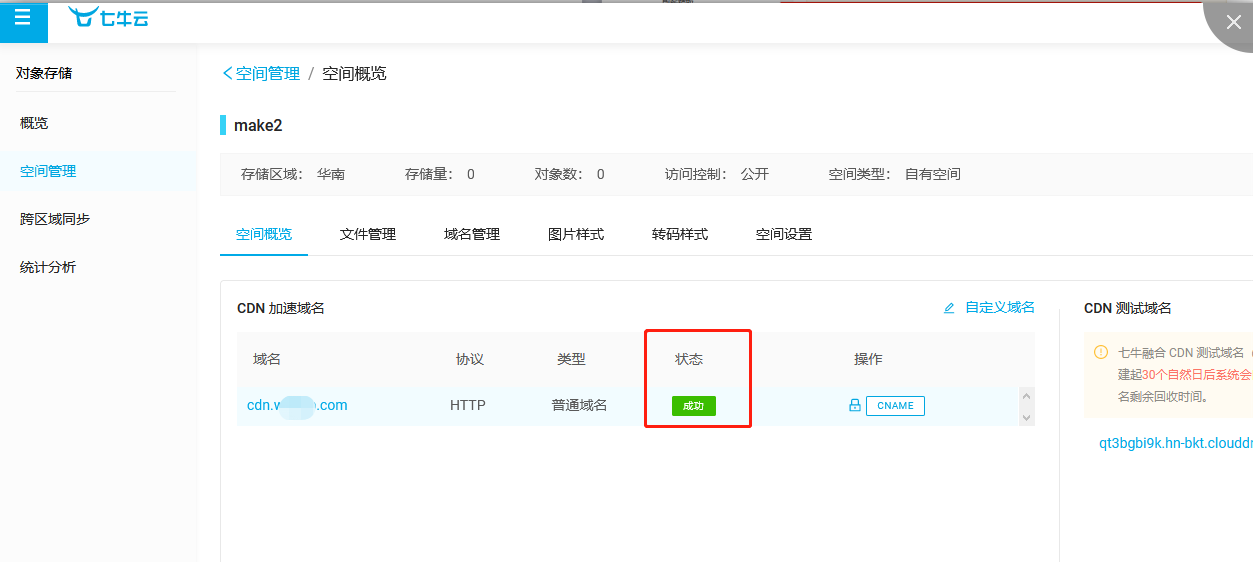
Task: Click the 存储区域 华南 info
Action: (293, 174)
